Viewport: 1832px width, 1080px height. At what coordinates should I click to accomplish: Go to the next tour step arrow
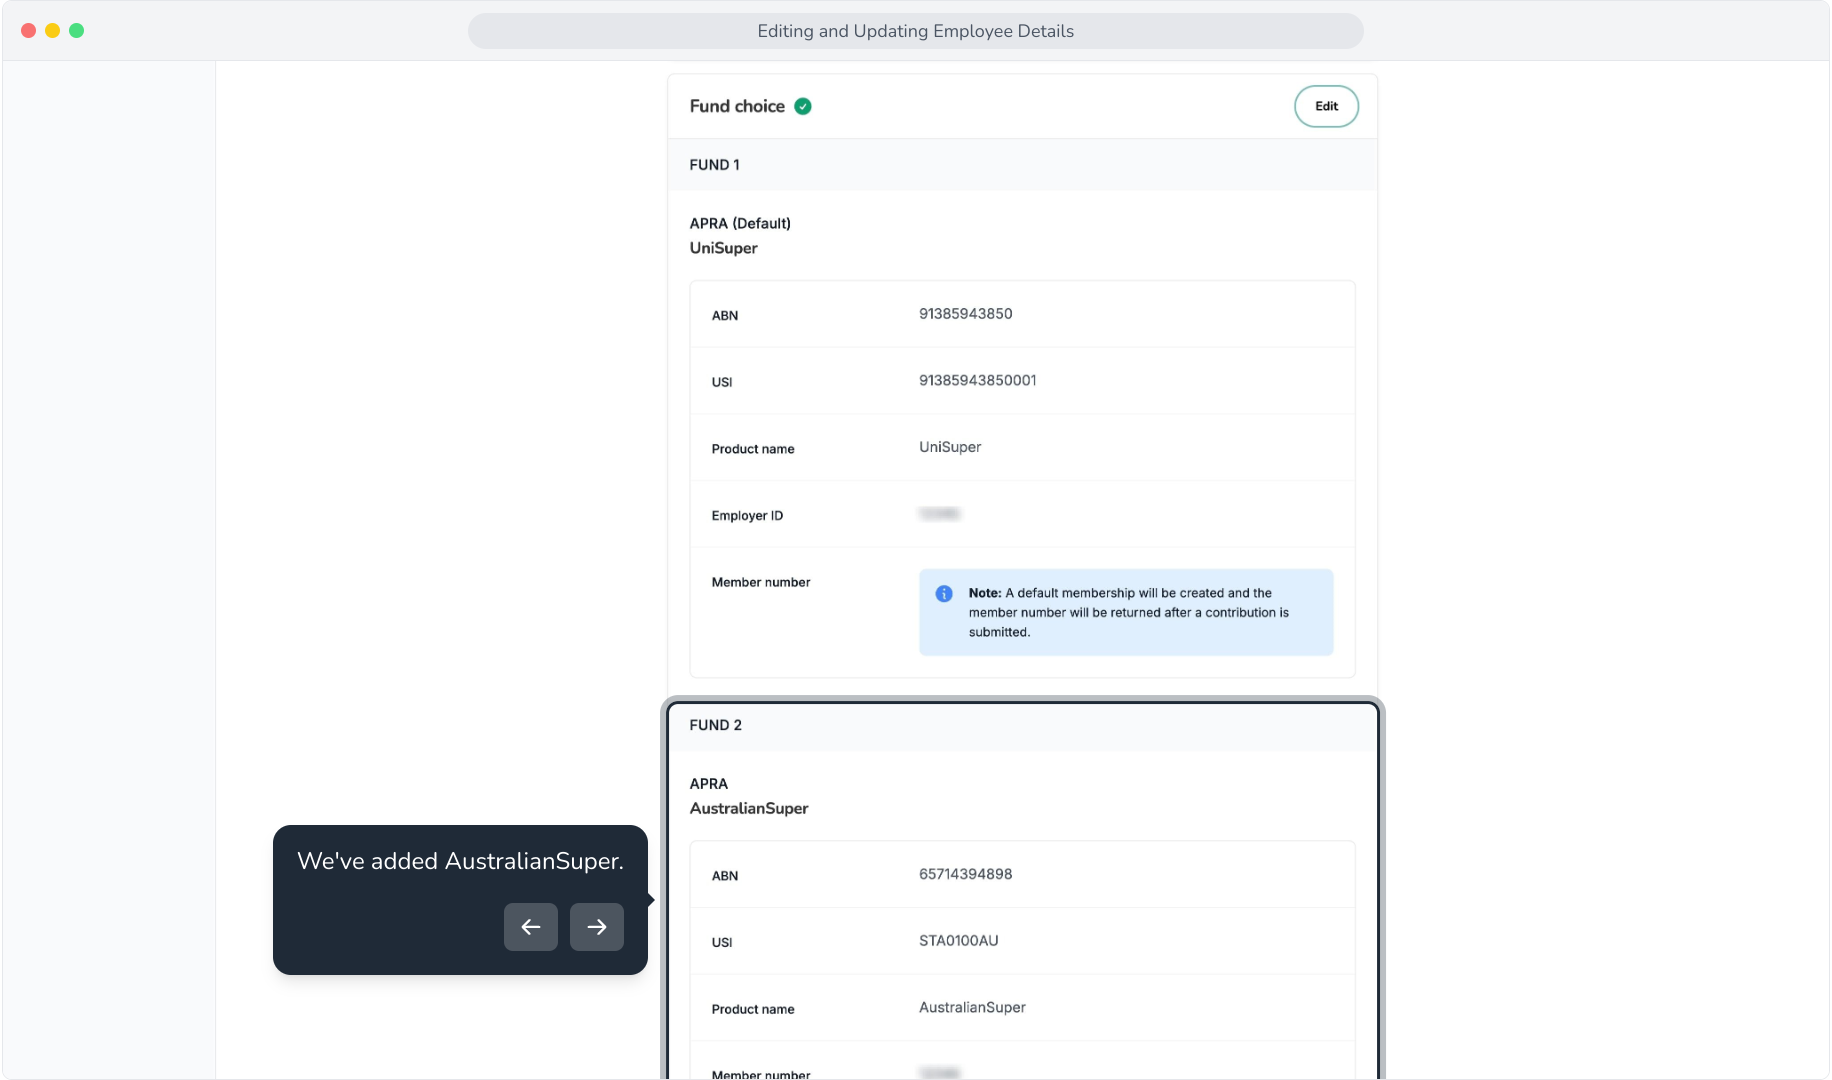(597, 927)
